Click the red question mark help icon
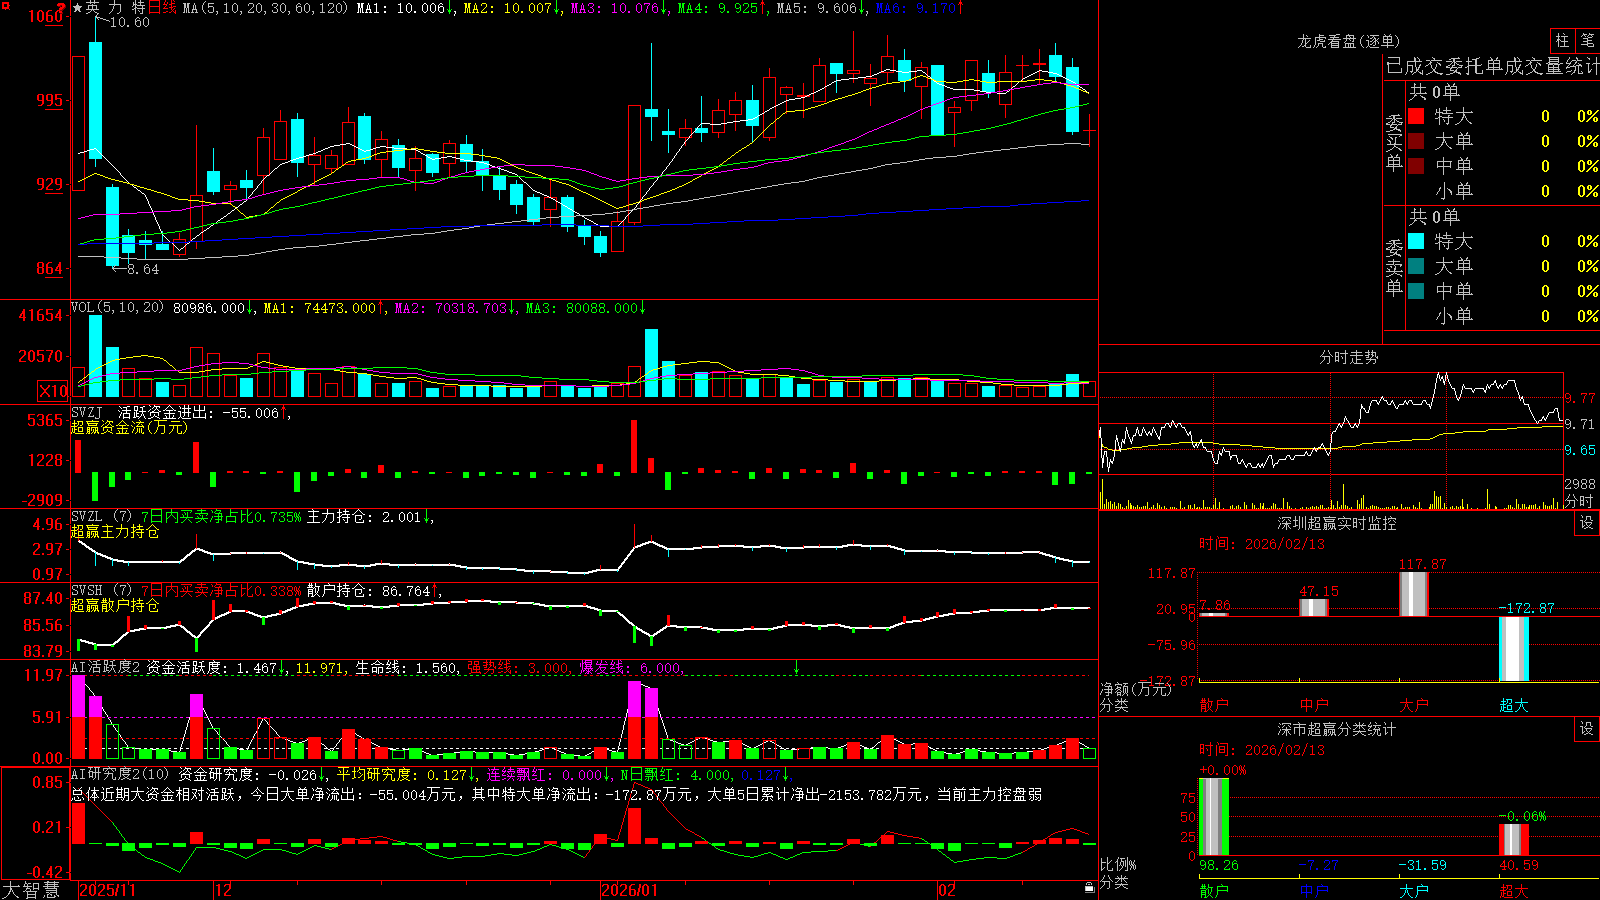This screenshot has width=1600, height=900. pyautogui.click(x=62, y=7)
